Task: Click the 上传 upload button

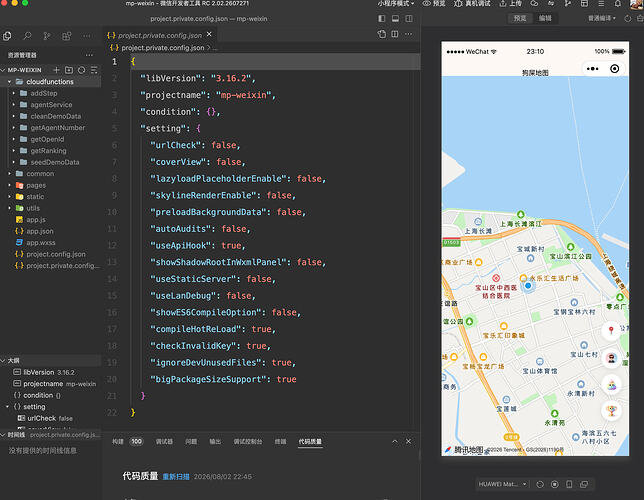Action: coord(511,3)
